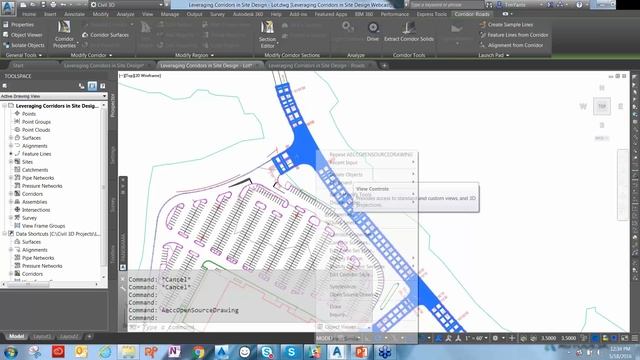Click Extract Corridor Solids tool
The image size is (640, 360).
[x=409, y=32]
